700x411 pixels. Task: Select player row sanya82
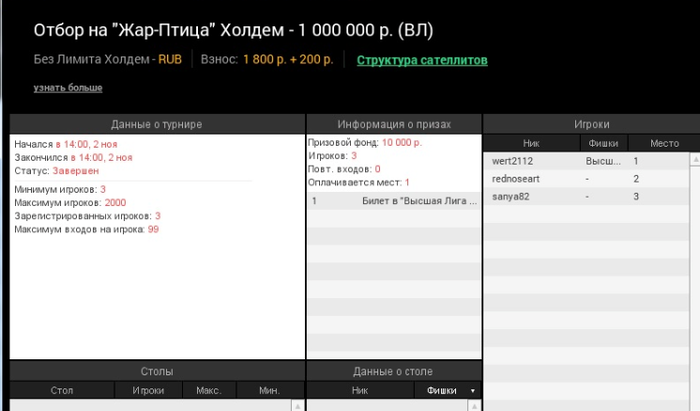(x=586, y=197)
